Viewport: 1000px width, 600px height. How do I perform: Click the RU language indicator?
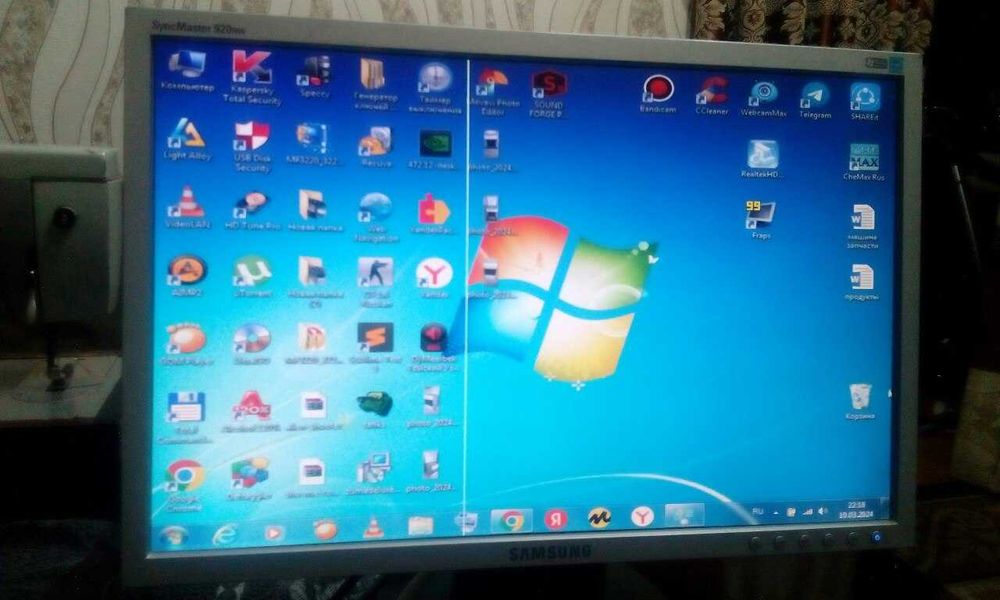758,511
